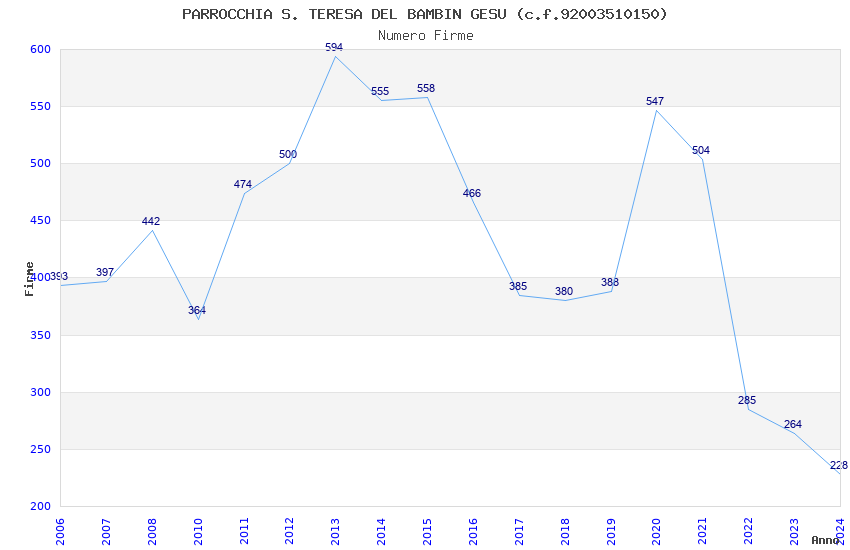Click the 397 data point label
This screenshot has width=850, height=550.
pyautogui.click(x=105, y=272)
